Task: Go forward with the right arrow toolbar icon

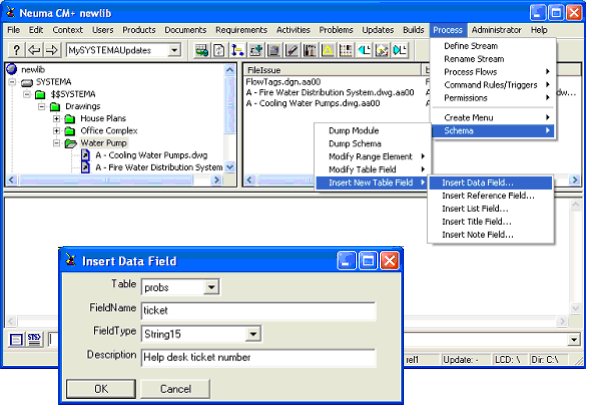Action: coord(51,50)
